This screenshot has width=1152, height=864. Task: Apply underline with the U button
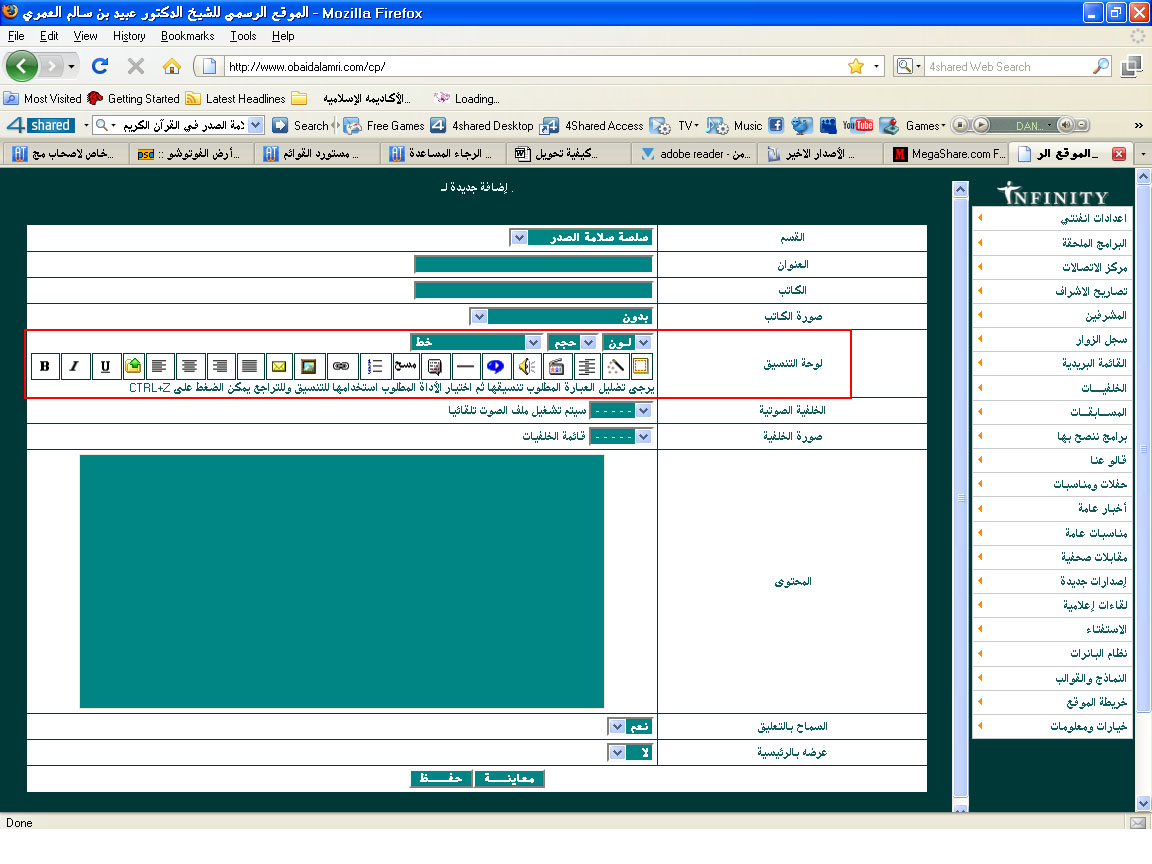106,366
